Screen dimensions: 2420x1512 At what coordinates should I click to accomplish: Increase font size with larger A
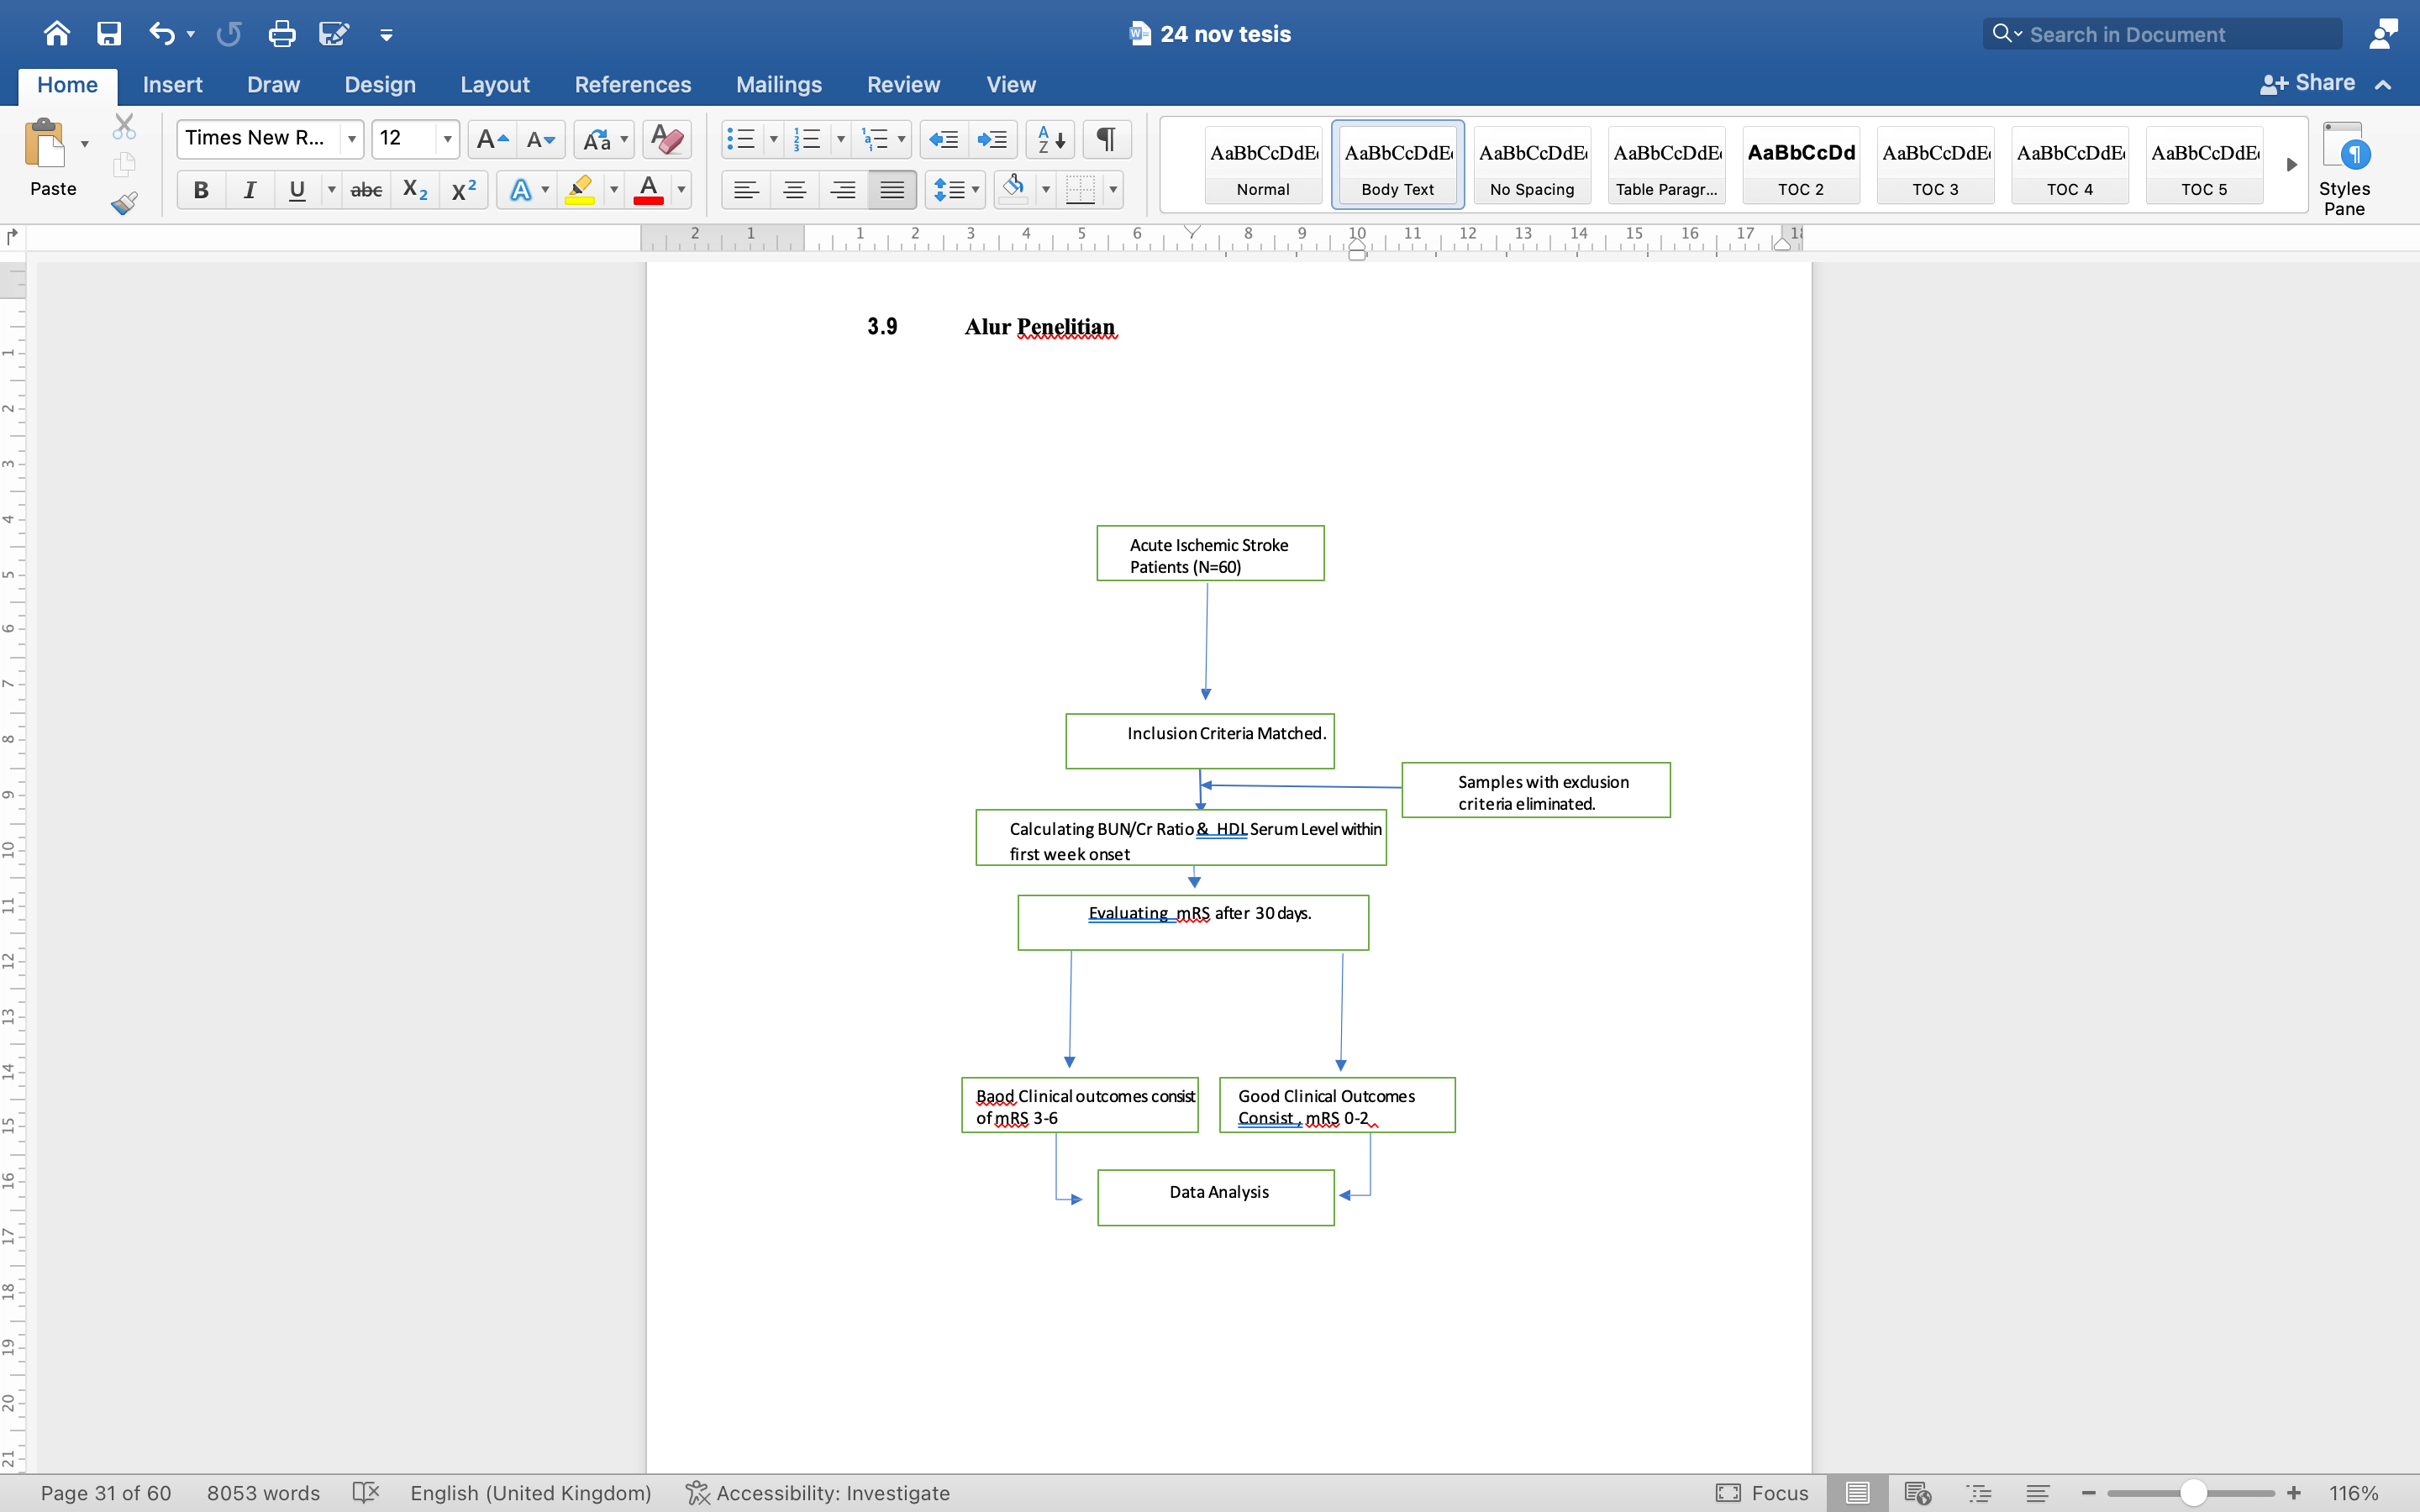pyautogui.click(x=492, y=139)
